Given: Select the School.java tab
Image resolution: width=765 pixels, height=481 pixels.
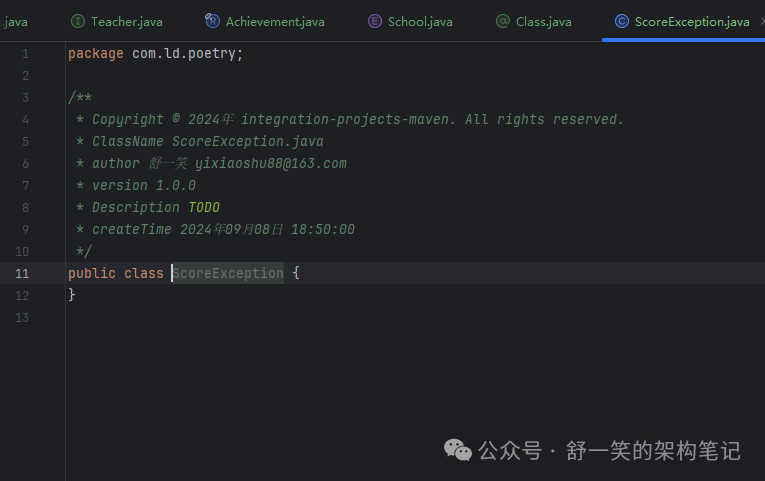Looking at the screenshot, I should coord(419,21).
